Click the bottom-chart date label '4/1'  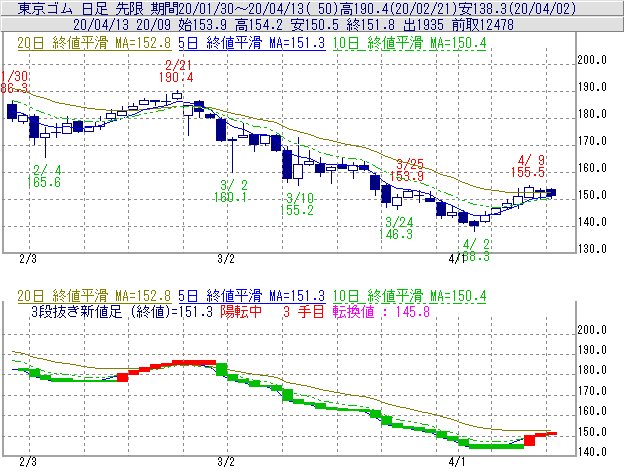(457, 462)
